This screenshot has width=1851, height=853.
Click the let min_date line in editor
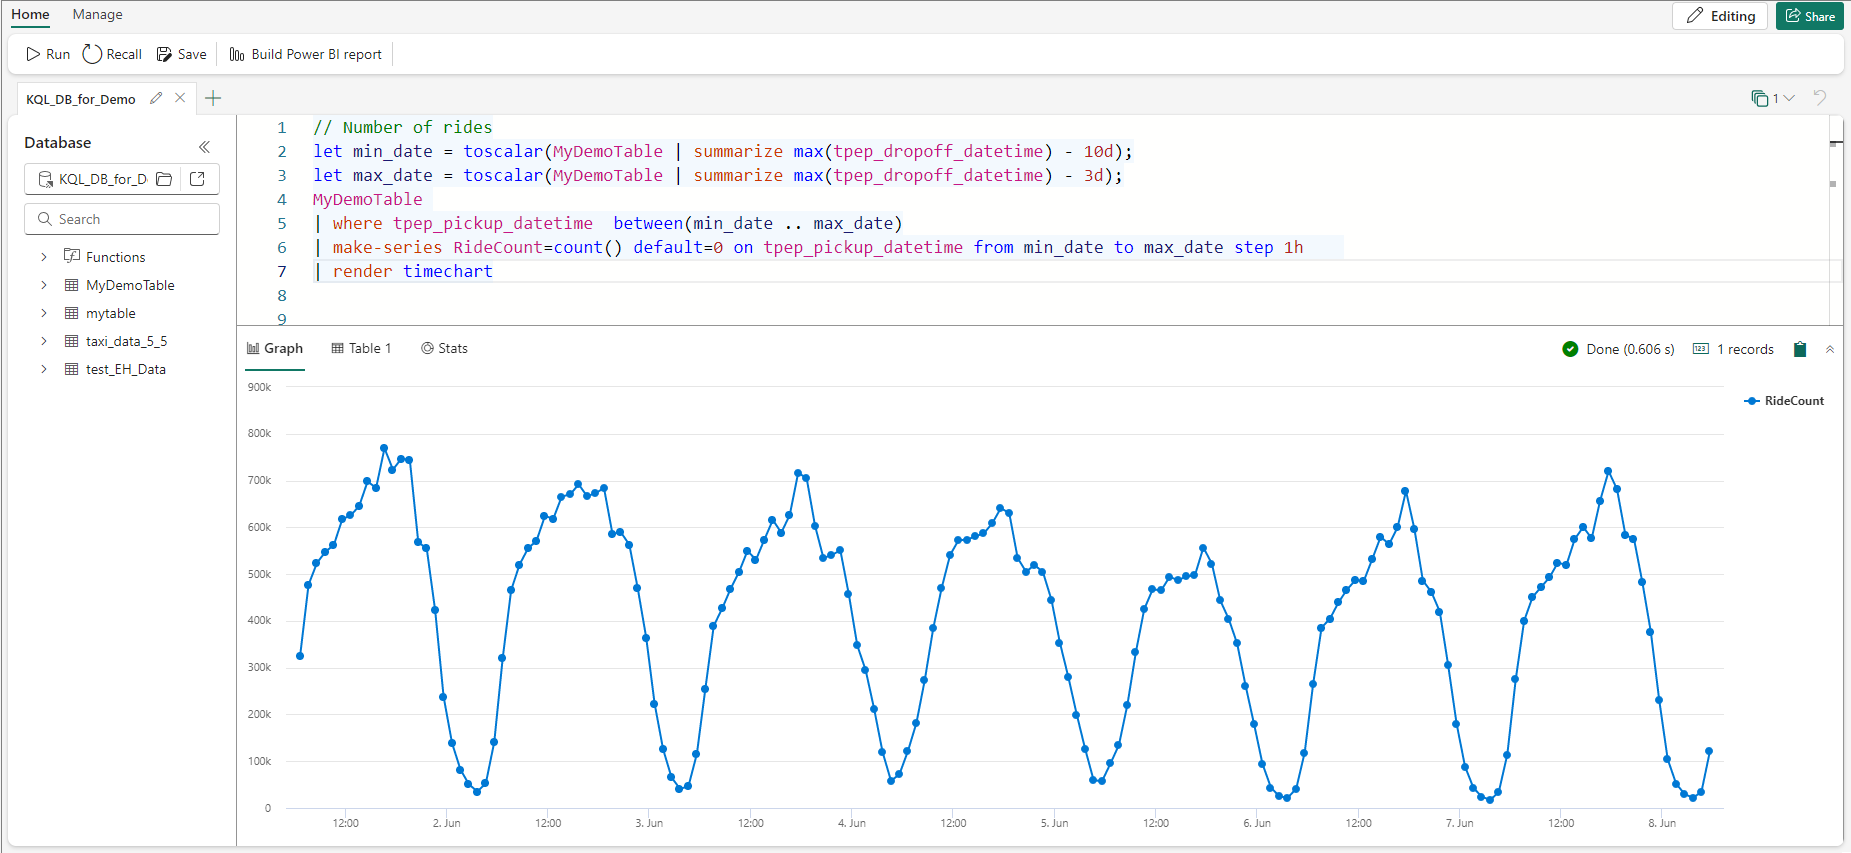point(722,151)
